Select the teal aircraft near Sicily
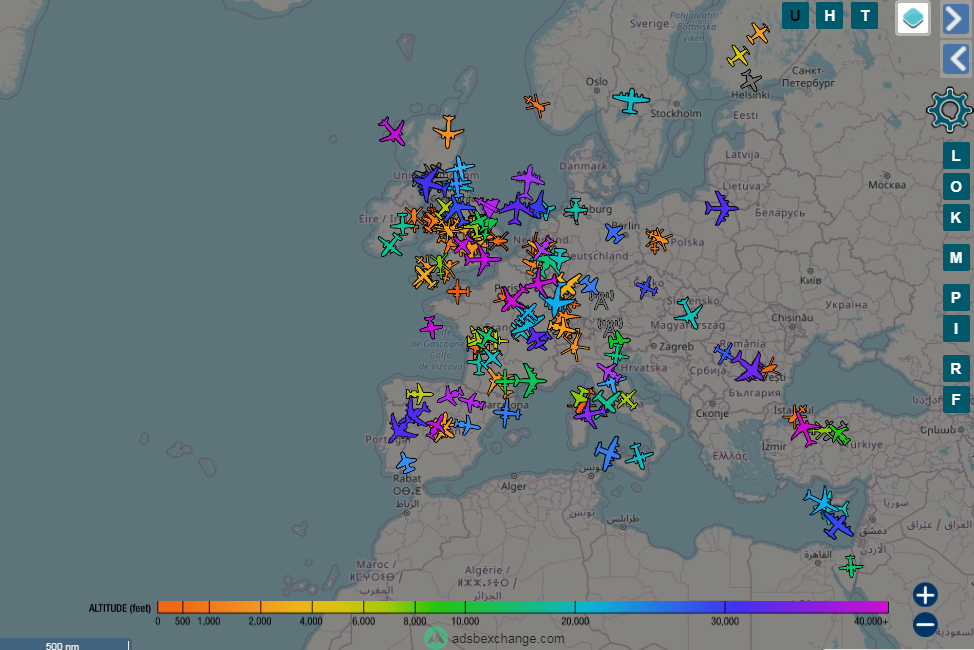 pos(639,456)
